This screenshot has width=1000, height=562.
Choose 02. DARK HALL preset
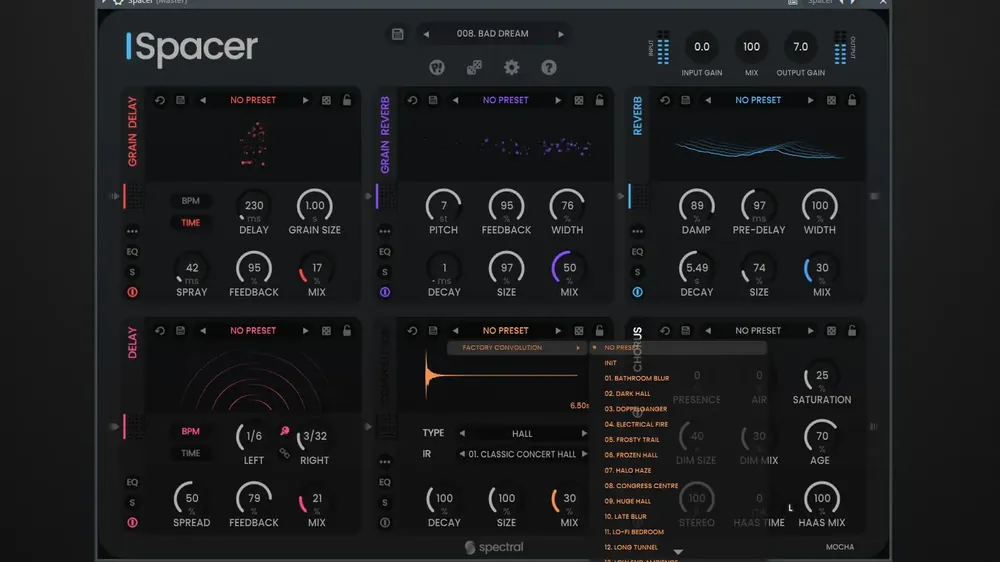coord(627,394)
